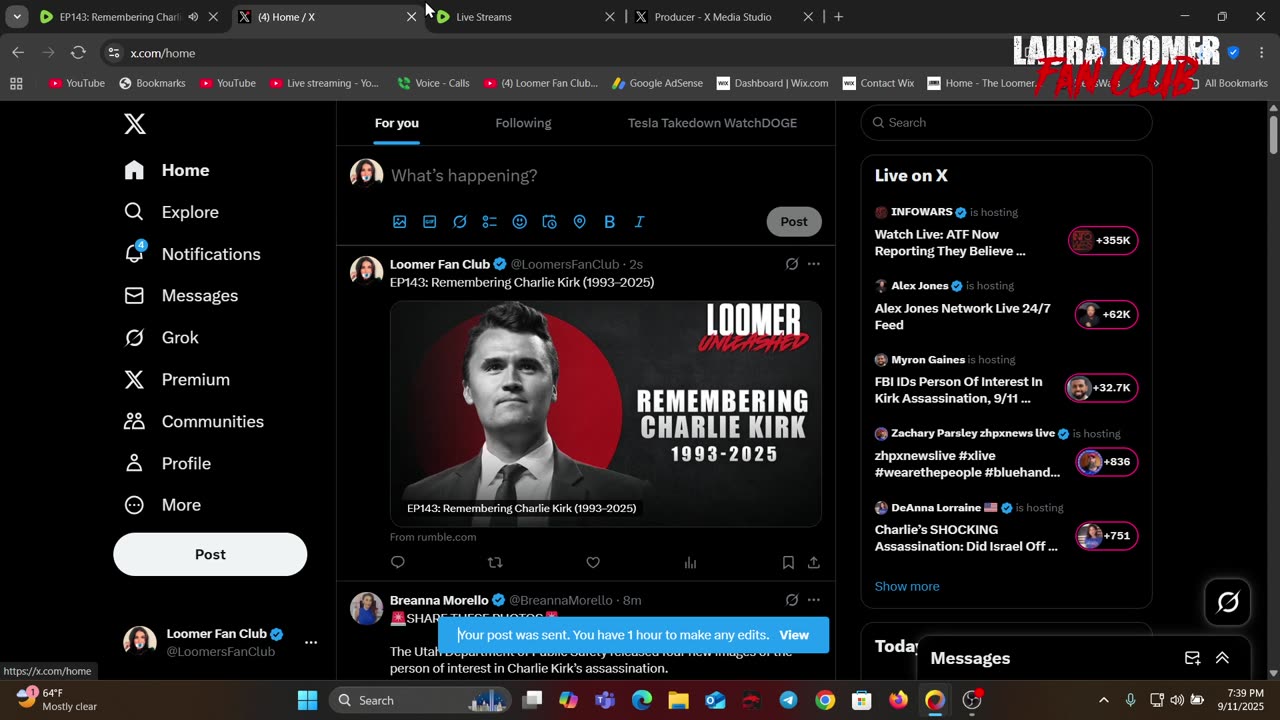Open Telegram from the taskbar
Viewport: 1280px width, 720px height.
click(788, 700)
